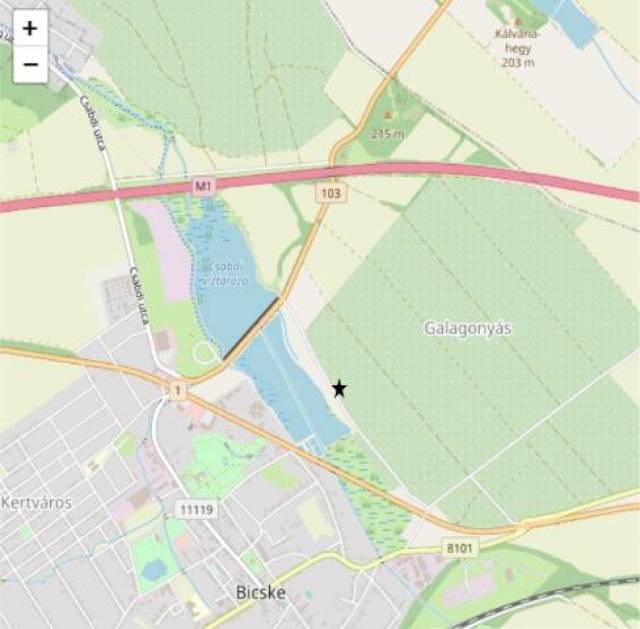640x629 pixels.
Task: Click the Kálvária-hegy 203 m peak label
Action: [x=518, y=48]
